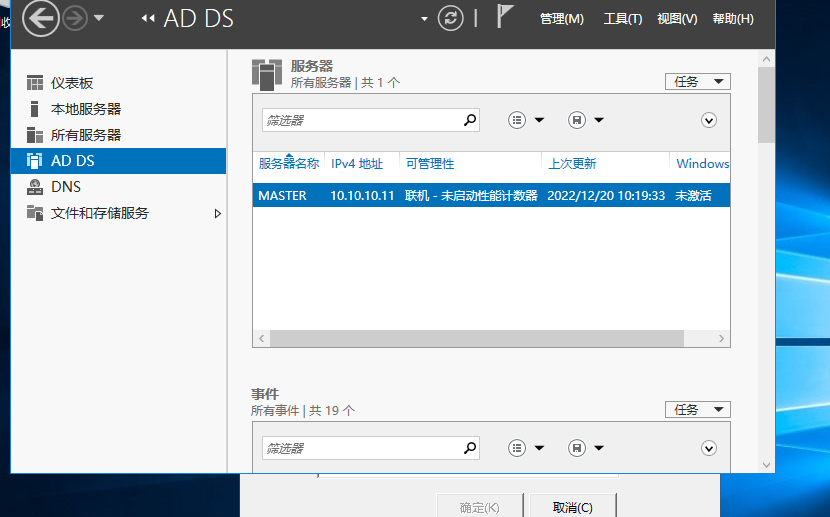Screen dimensions: 830x517
Task: Click the server saved queries icon
Action: click(x=577, y=120)
